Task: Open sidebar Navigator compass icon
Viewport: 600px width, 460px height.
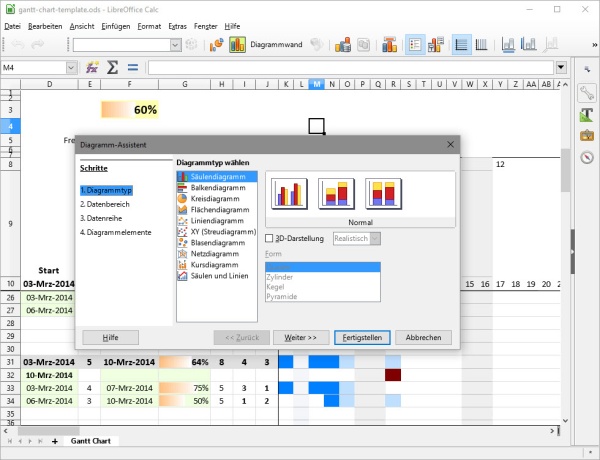Action: tap(587, 157)
